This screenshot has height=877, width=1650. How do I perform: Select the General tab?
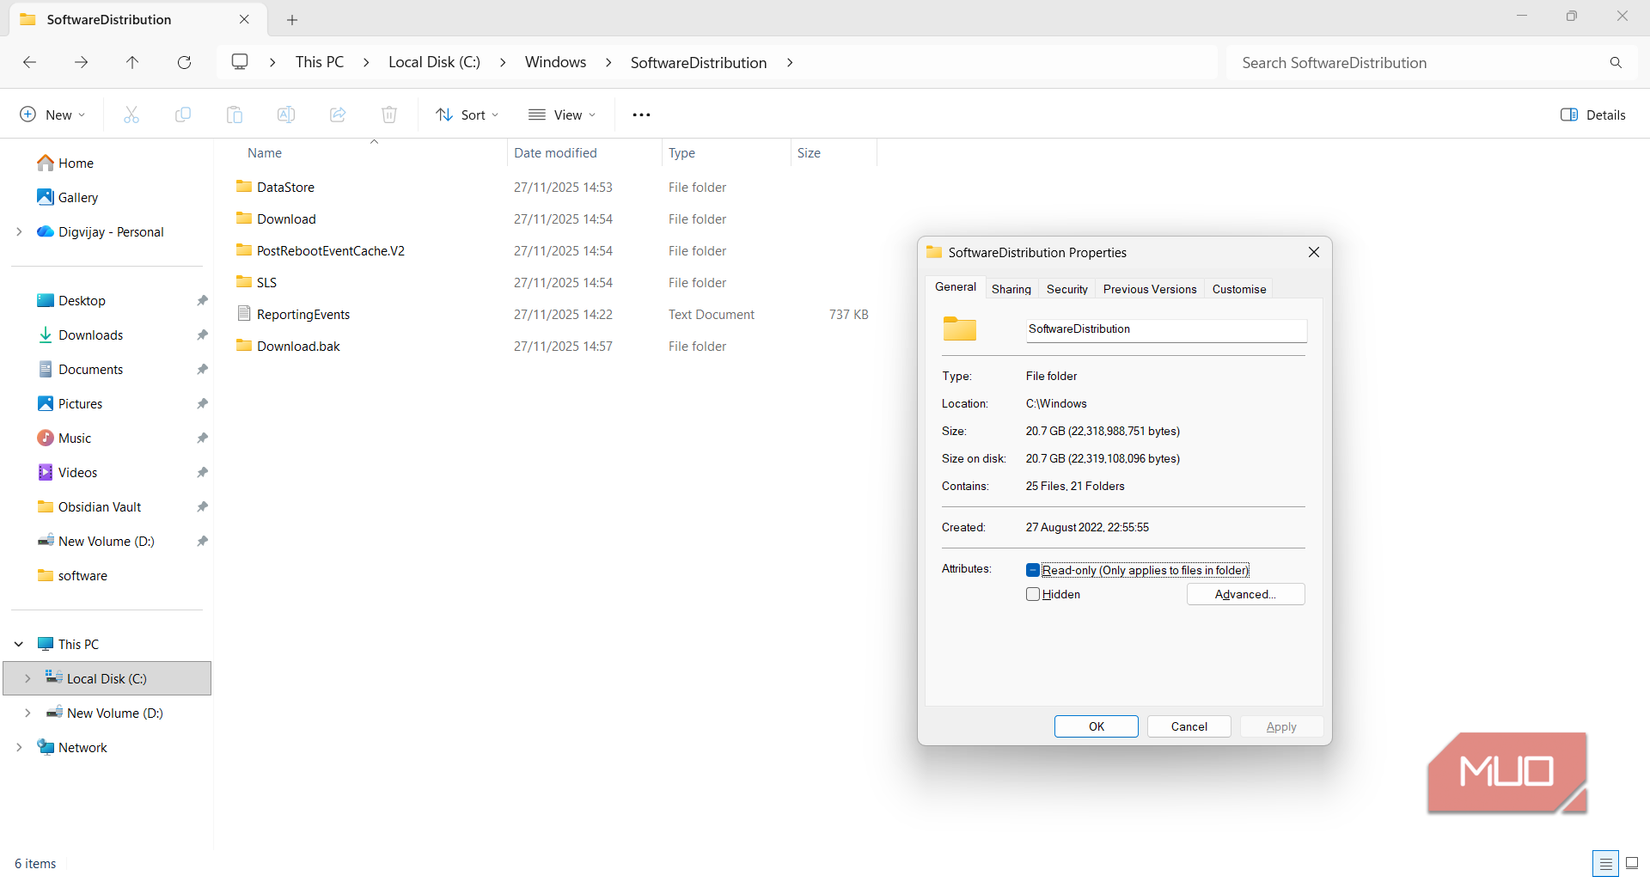pyautogui.click(x=955, y=287)
